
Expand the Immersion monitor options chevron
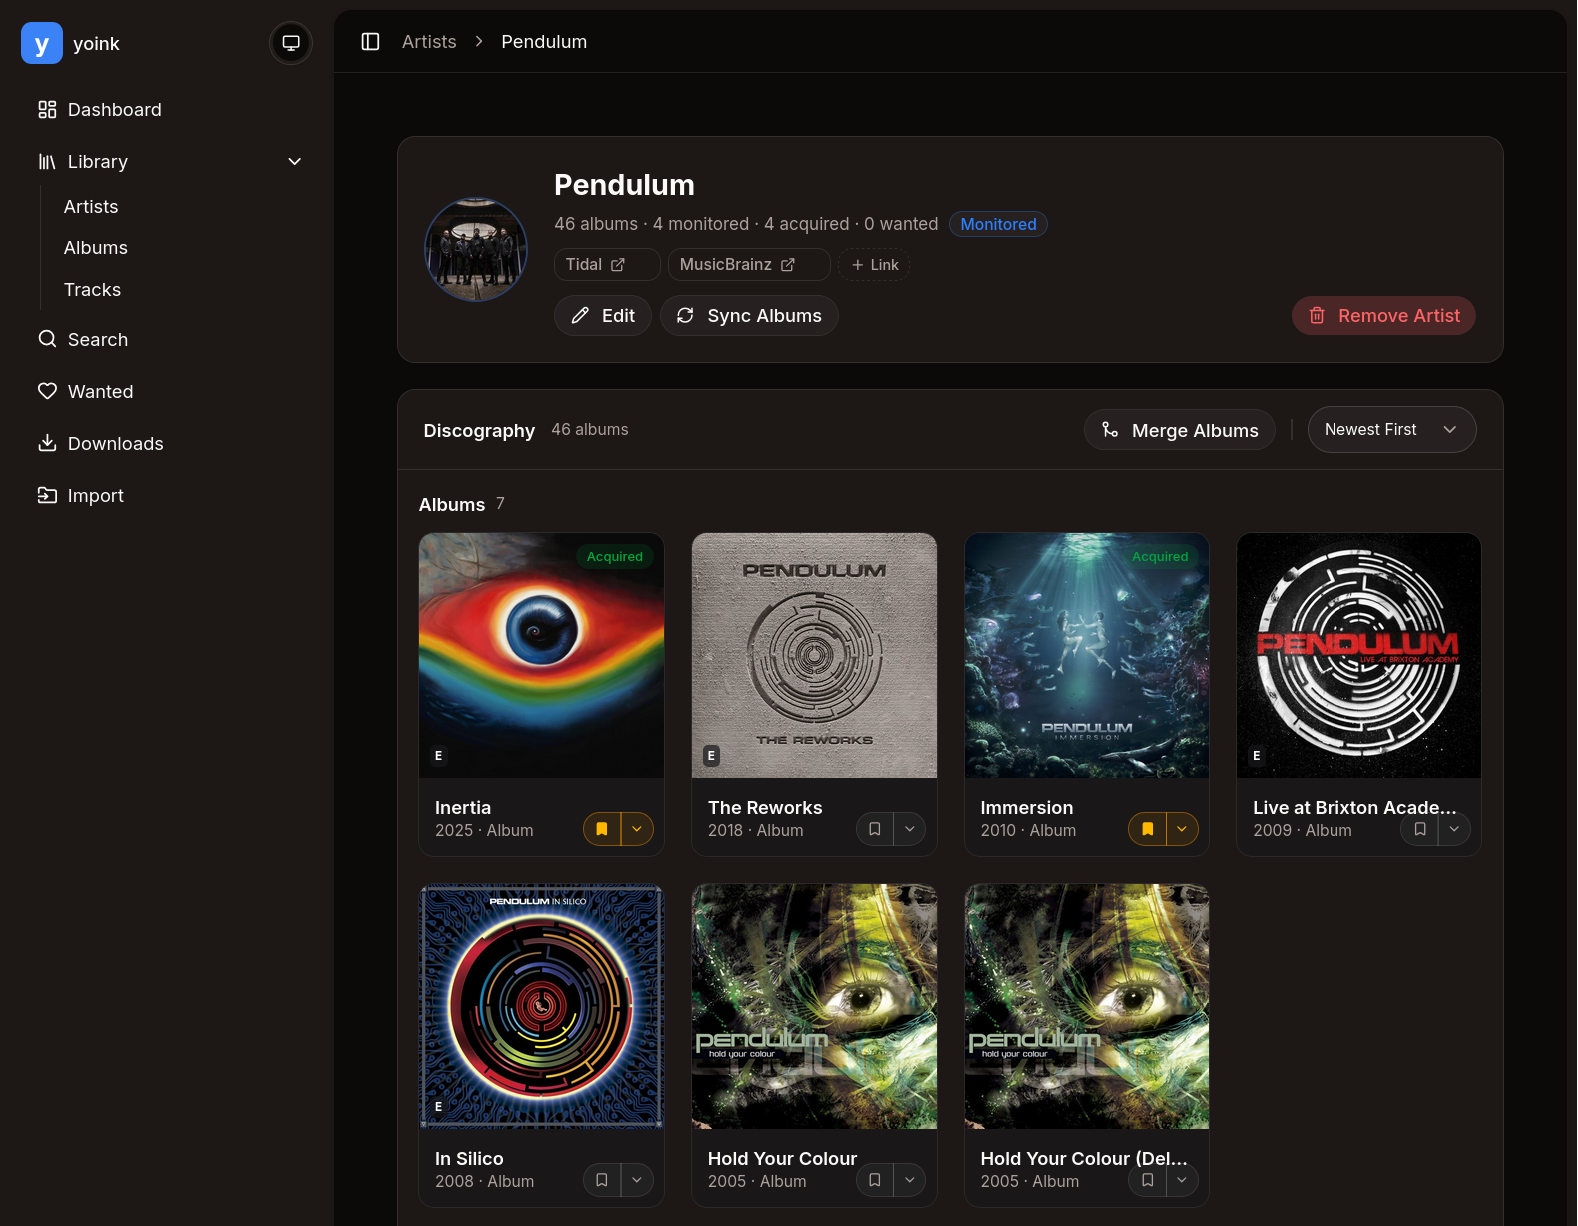coord(1182,829)
